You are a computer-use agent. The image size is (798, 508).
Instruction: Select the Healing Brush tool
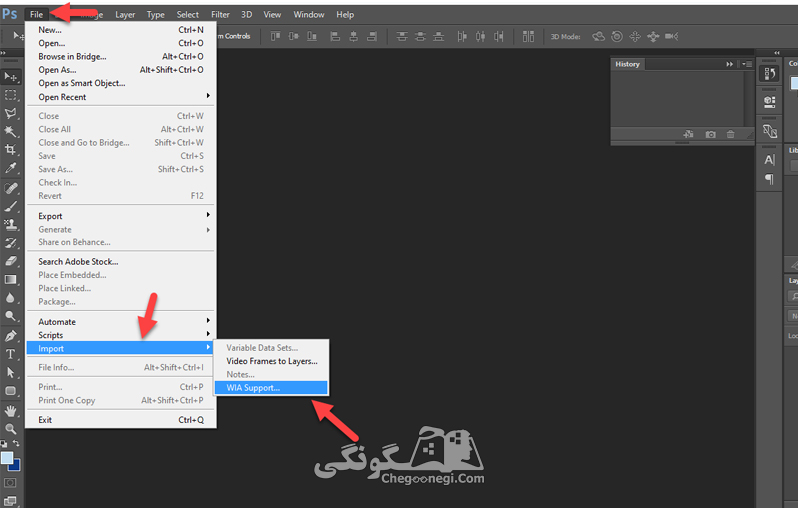[10, 188]
